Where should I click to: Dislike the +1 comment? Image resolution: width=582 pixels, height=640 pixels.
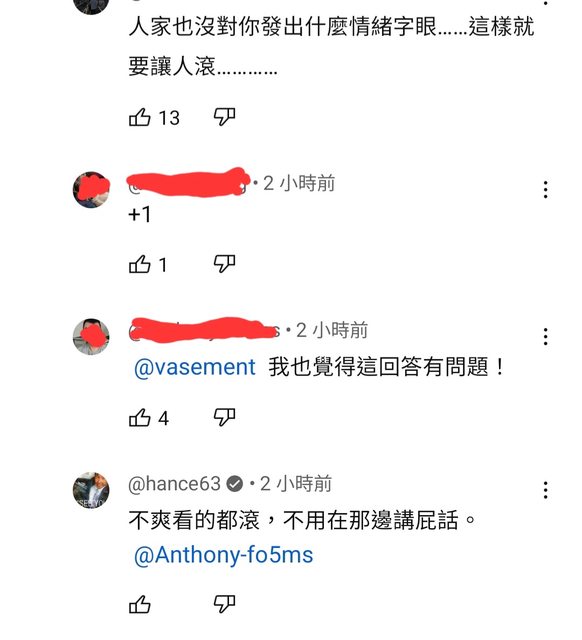224,264
